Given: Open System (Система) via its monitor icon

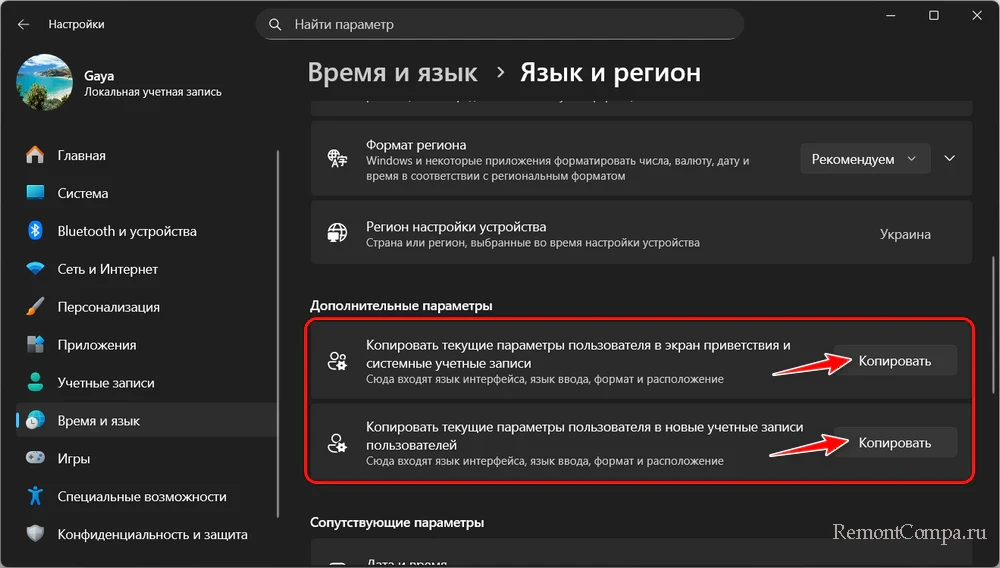Looking at the screenshot, I should point(35,193).
